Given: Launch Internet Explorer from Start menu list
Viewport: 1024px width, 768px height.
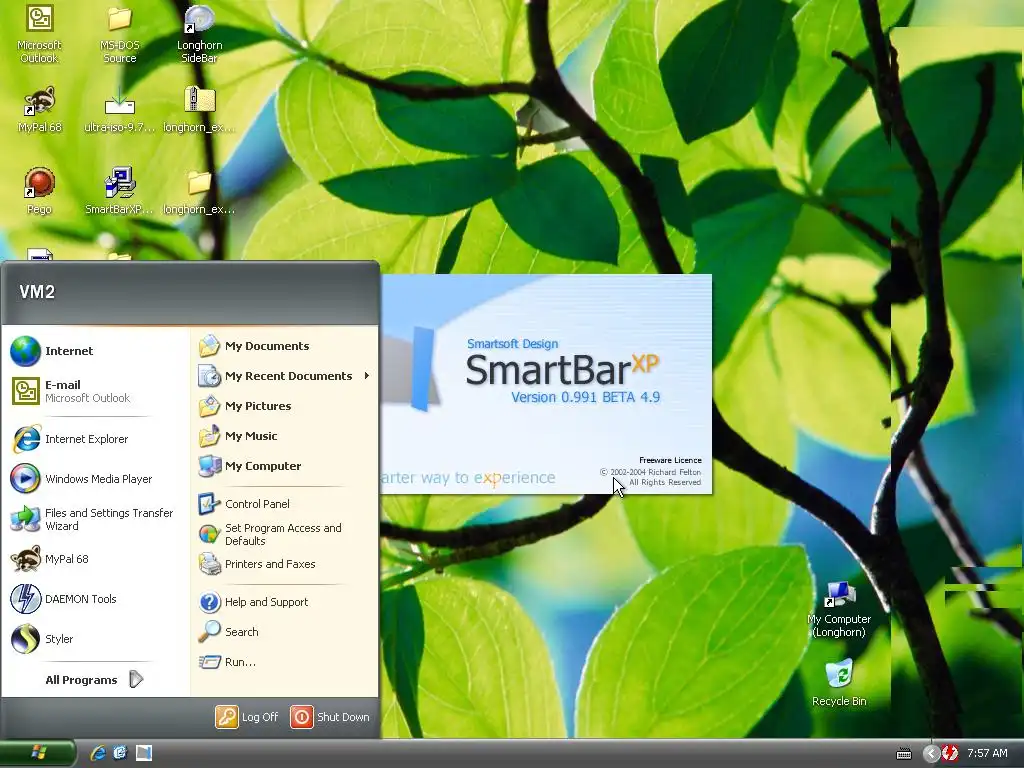Looking at the screenshot, I should point(95,439).
